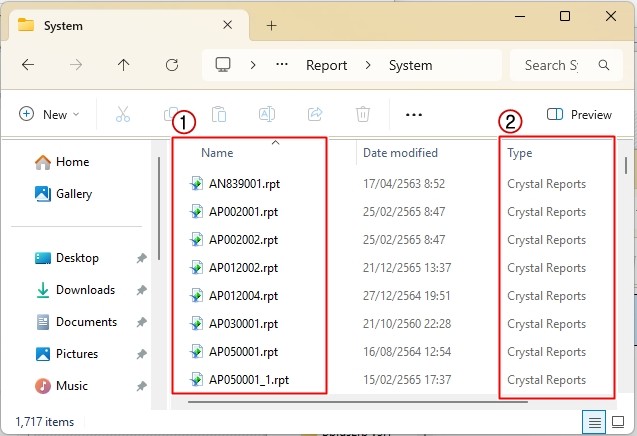Open See more options ellipsis menu
This screenshot has height=436, width=637.
414,115
